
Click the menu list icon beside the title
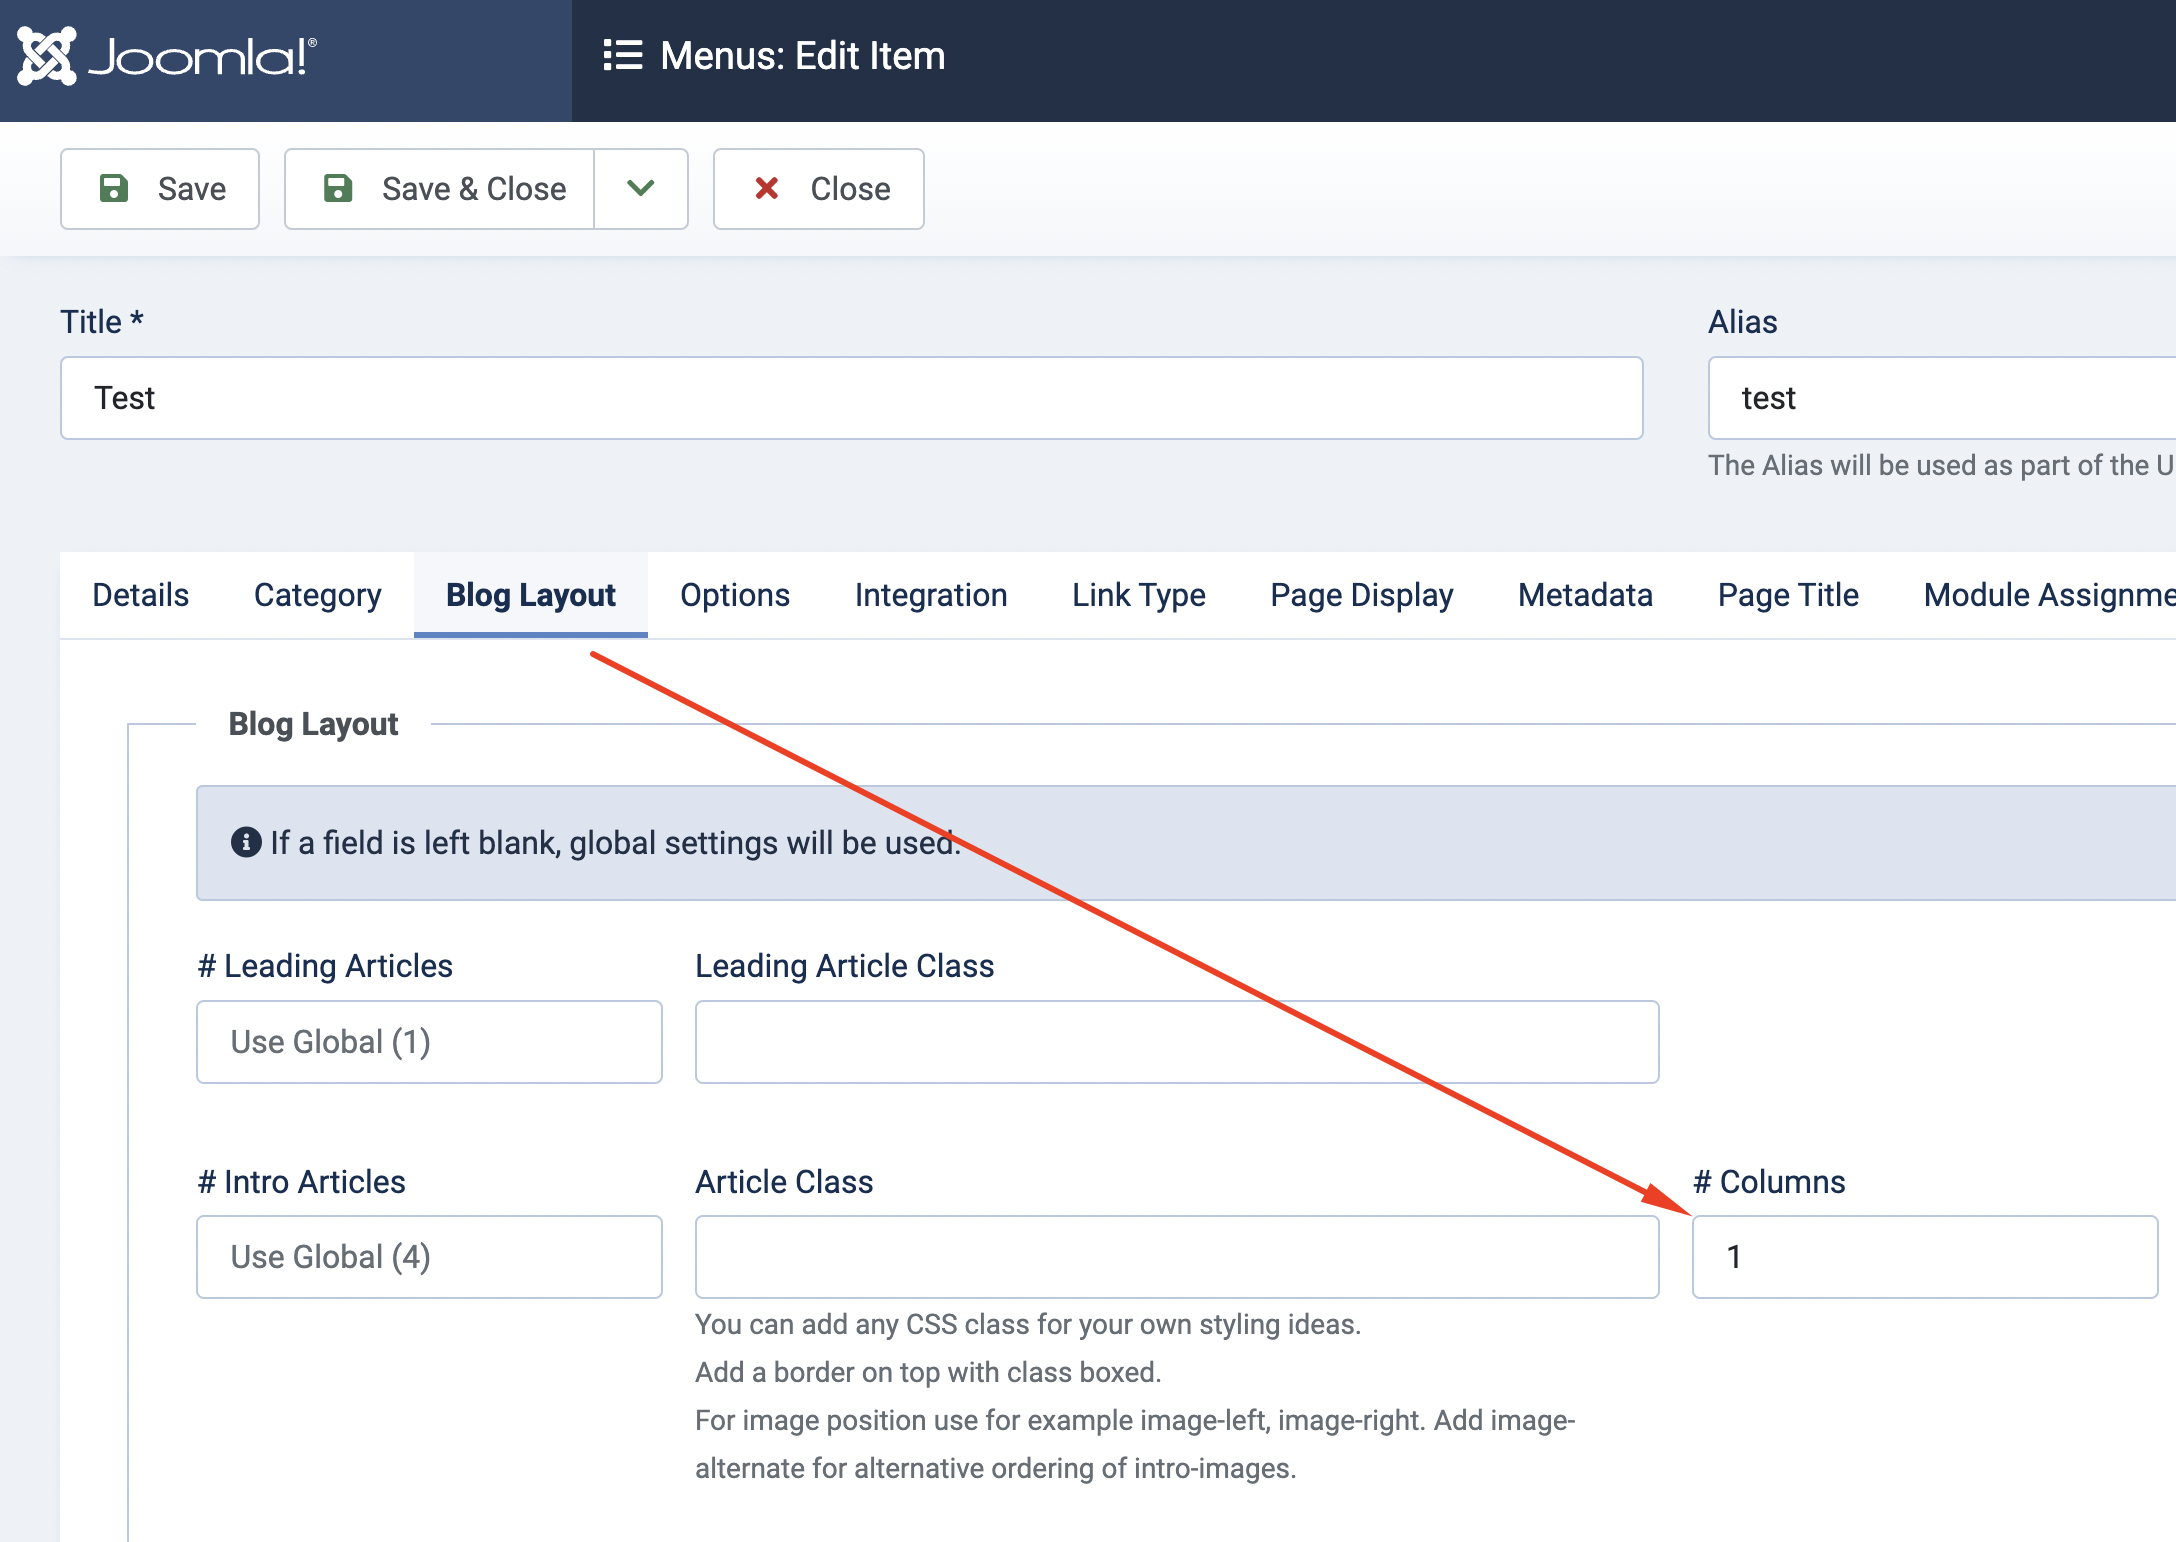[622, 55]
